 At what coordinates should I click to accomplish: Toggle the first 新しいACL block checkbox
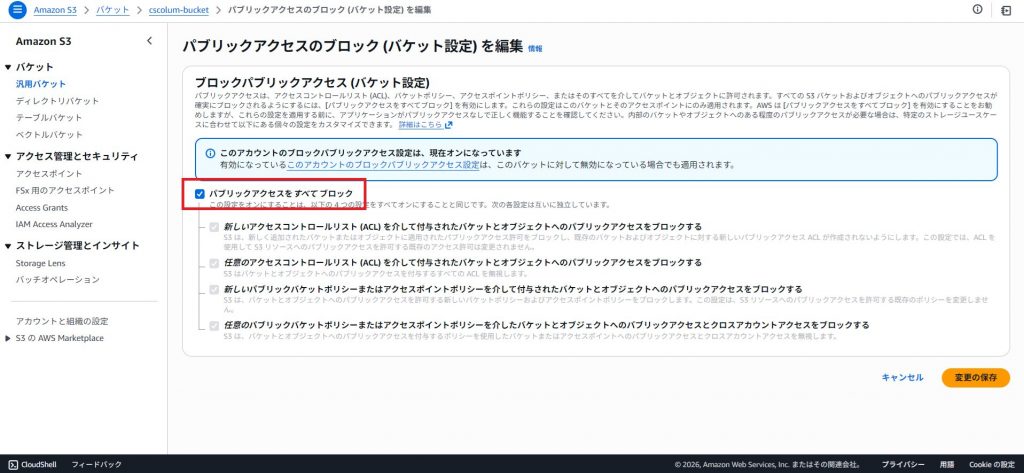point(214,227)
